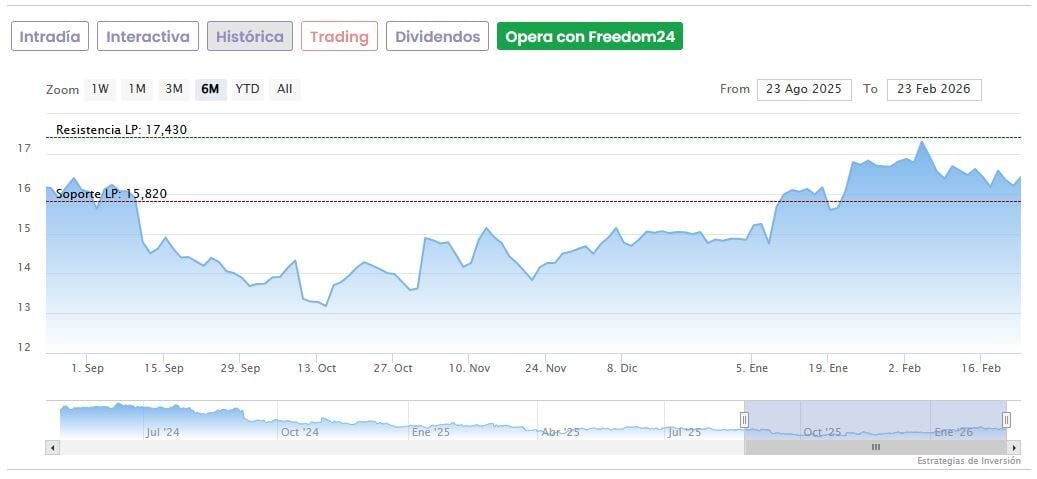Screen dimensions: 1037x479
Task: Set zoom range to 3M
Action: tap(174, 89)
